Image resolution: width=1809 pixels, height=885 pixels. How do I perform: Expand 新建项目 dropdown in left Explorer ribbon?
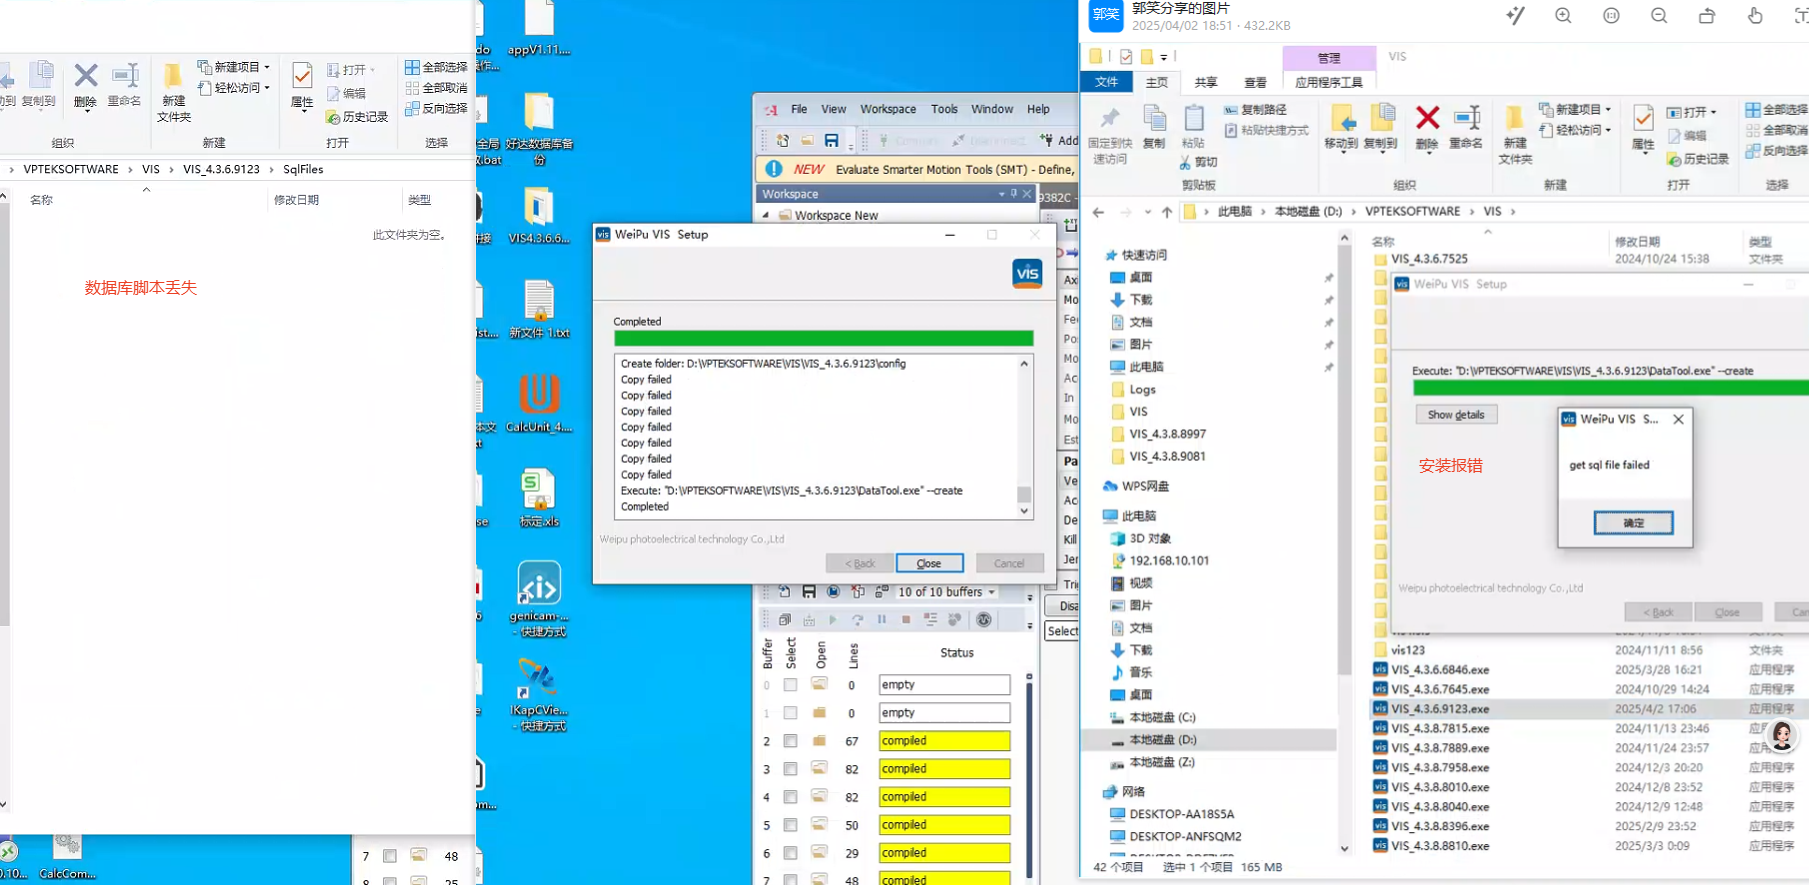(267, 67)
